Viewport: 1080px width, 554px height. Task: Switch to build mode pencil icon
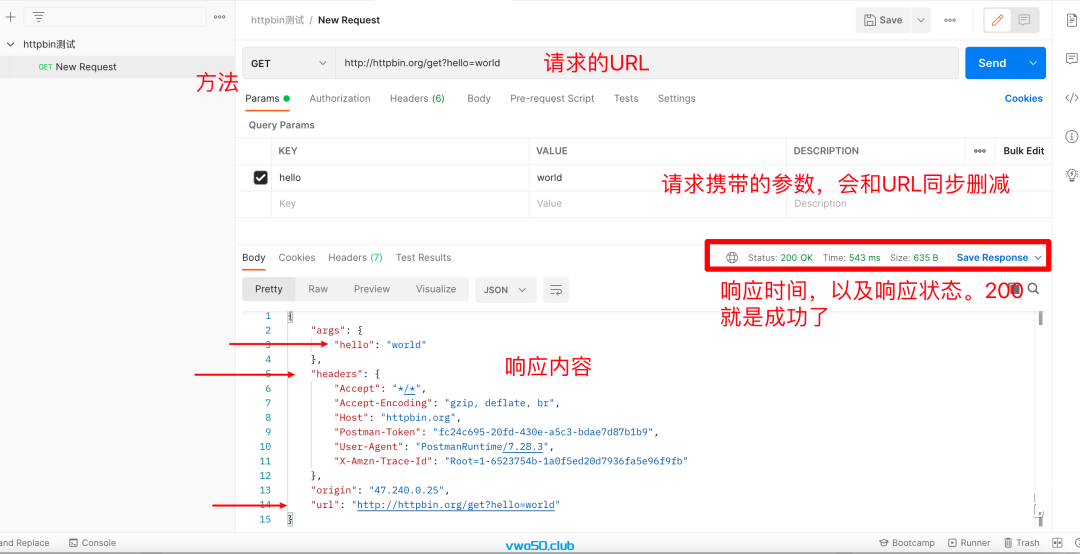[x=997, y=21]
